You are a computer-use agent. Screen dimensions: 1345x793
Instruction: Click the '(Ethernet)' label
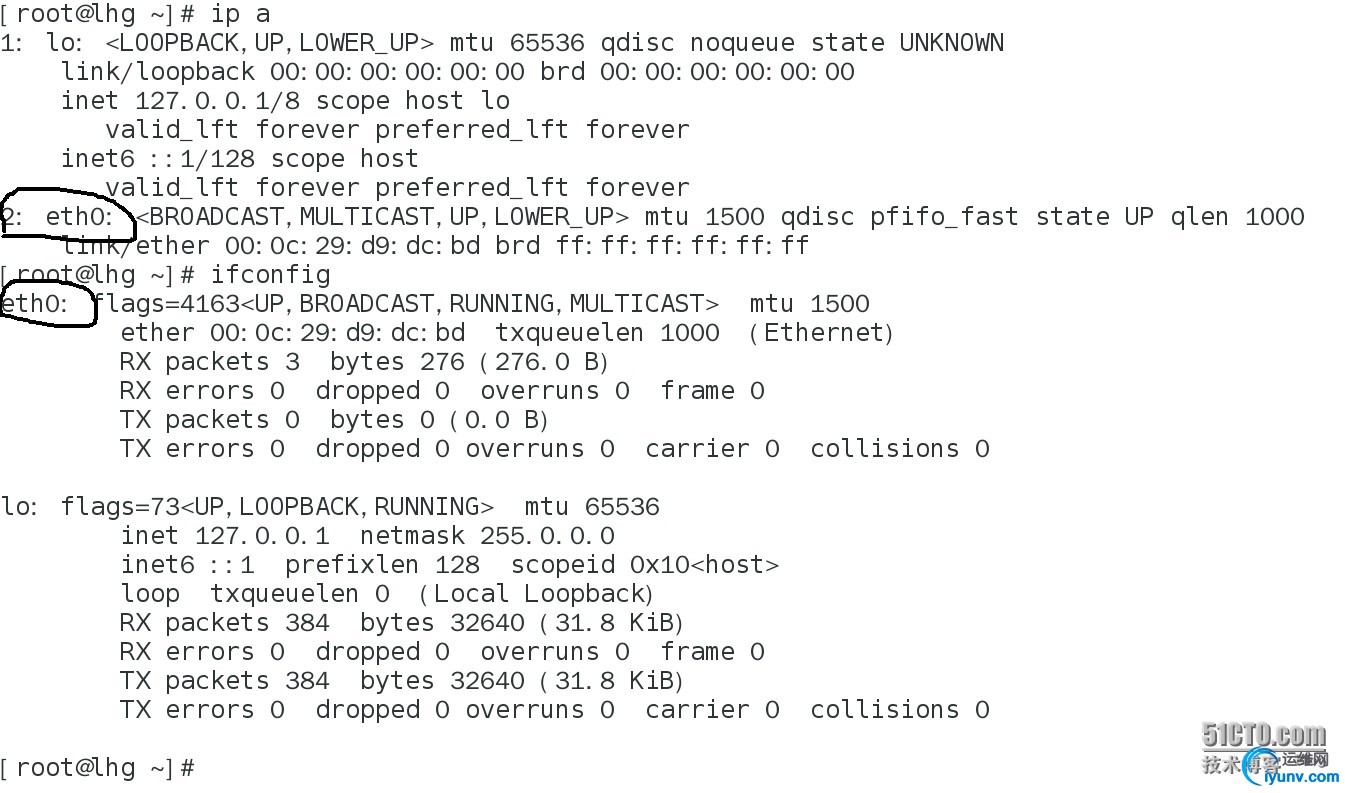click(820, 333)
